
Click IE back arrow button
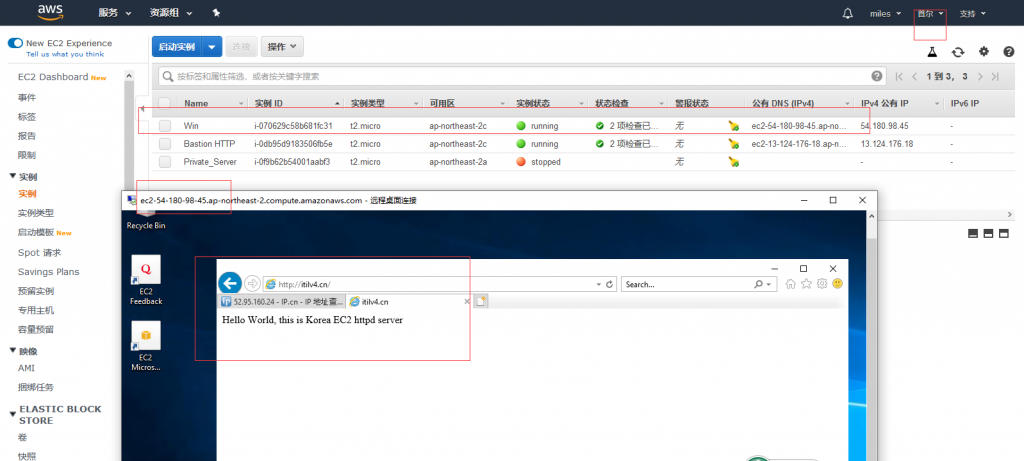(x=229, y=283)
